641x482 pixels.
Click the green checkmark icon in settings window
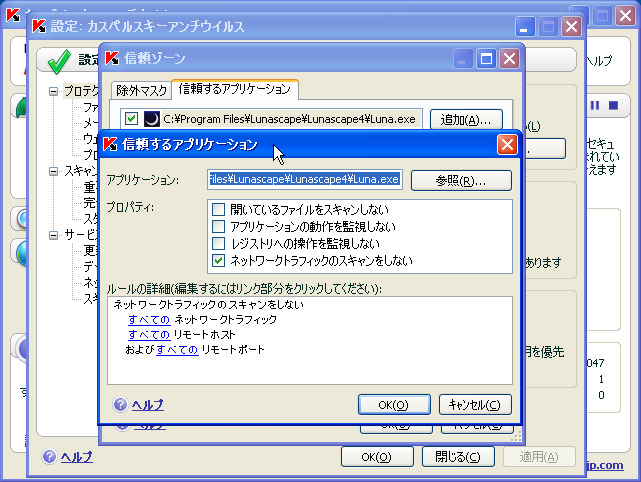pyautogui.click(x=58, y=62)
